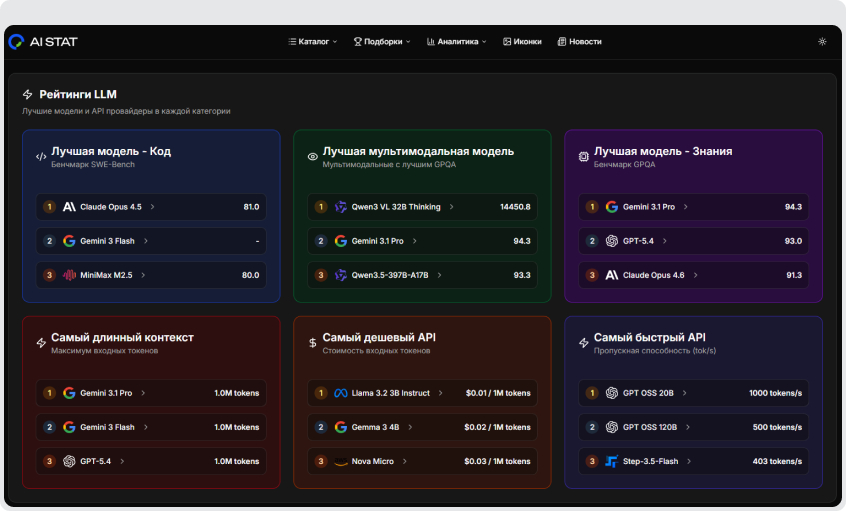The image size is (846, 511).
Task: Open the Llama 3.2 3B Instruct link
Action: click(391, 393)
